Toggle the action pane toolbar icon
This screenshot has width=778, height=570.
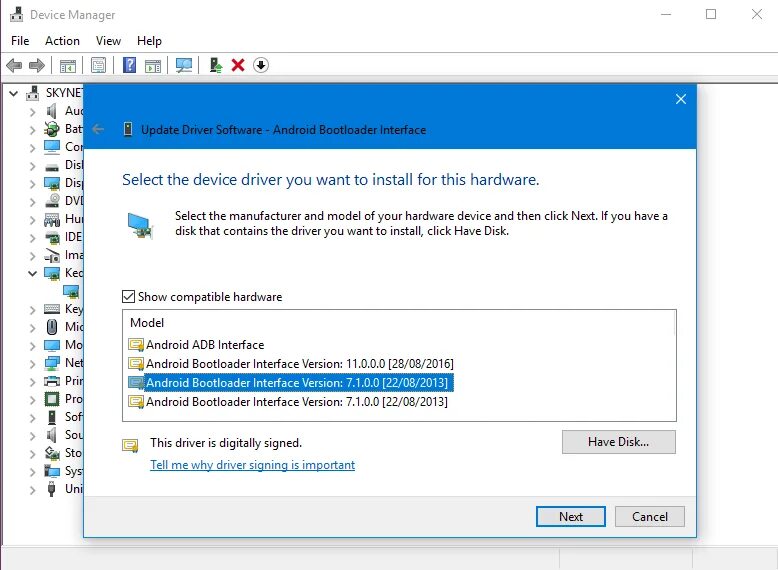pos(153,65)
